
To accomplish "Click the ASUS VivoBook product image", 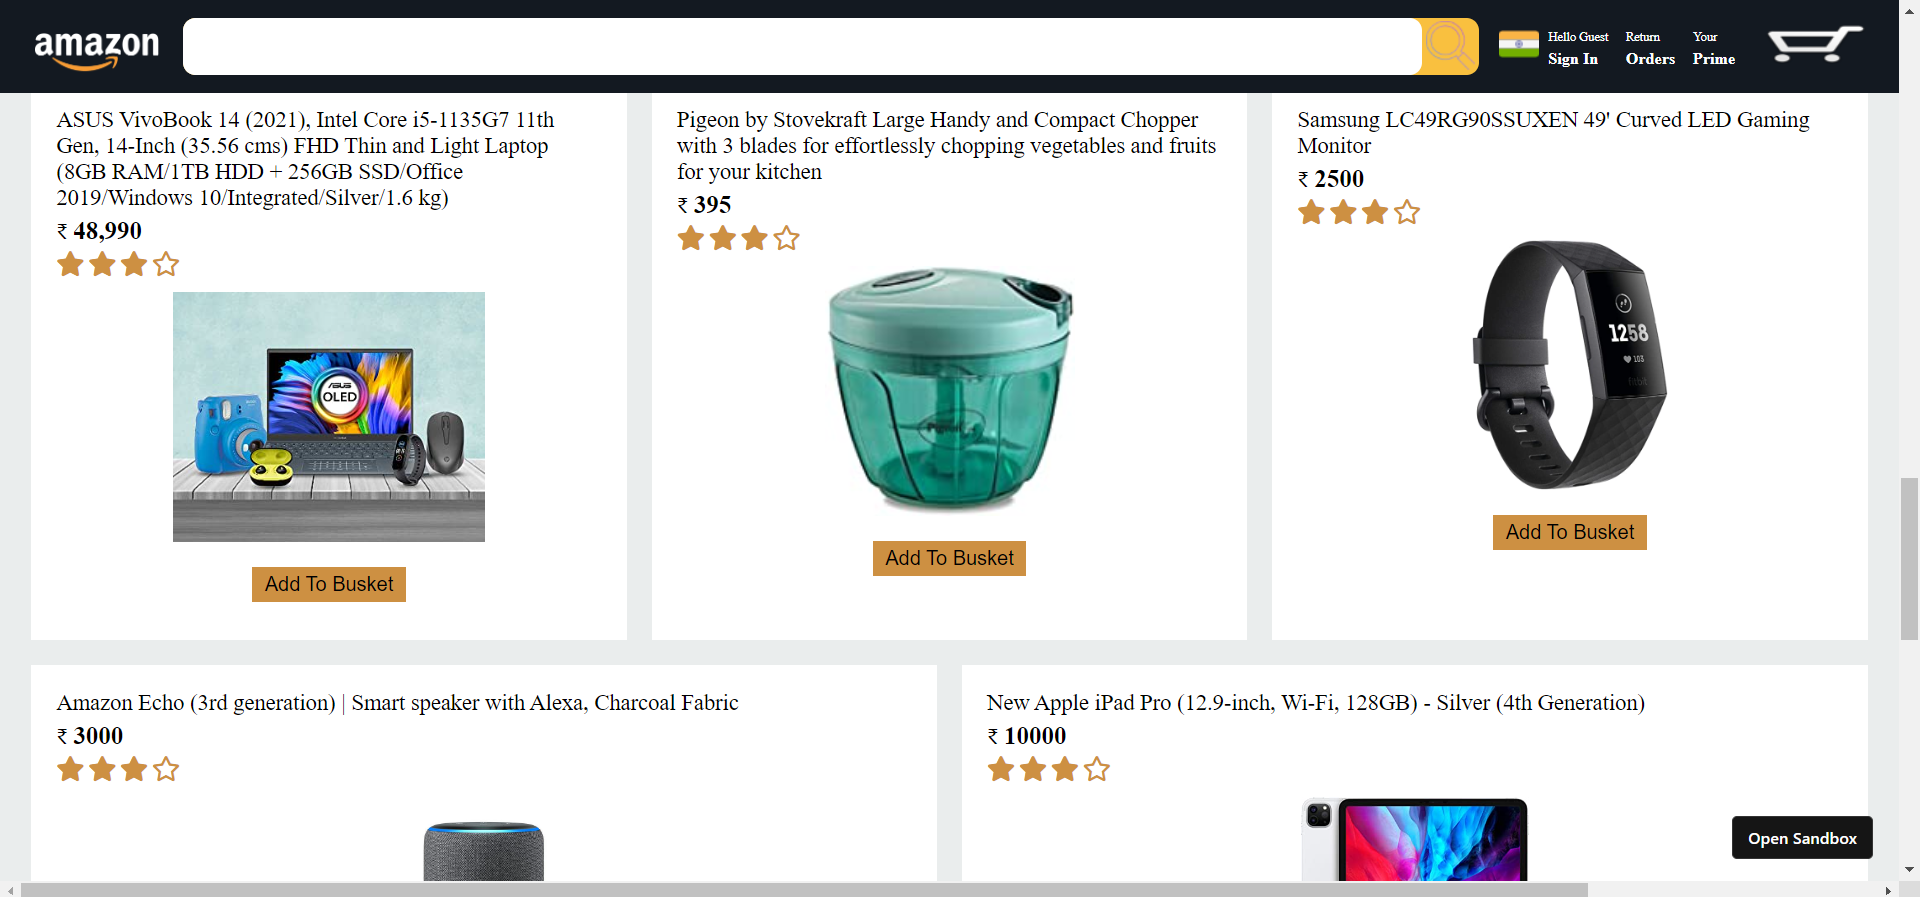I will pos(328,416).
